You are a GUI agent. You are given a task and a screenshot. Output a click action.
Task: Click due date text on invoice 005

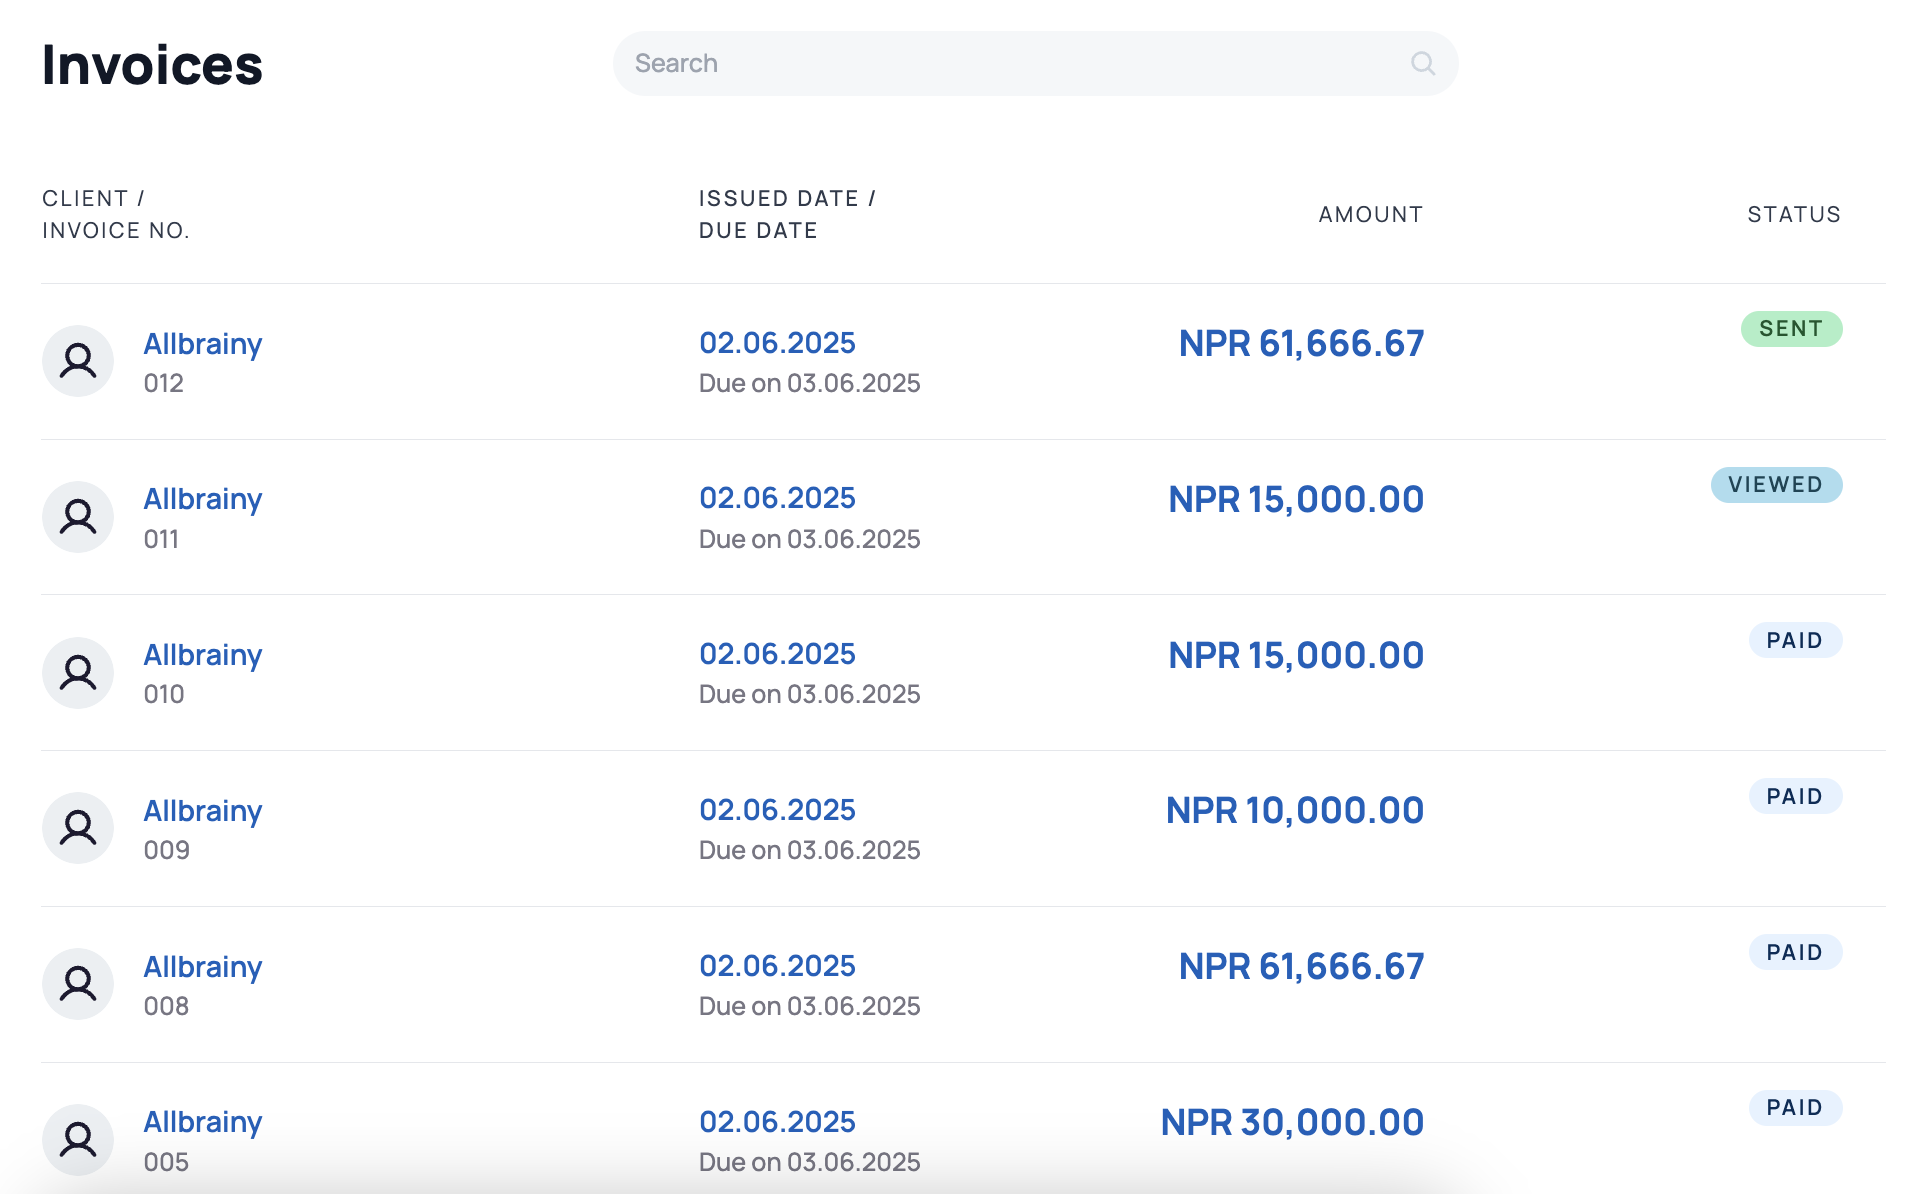click(809, 1162)
